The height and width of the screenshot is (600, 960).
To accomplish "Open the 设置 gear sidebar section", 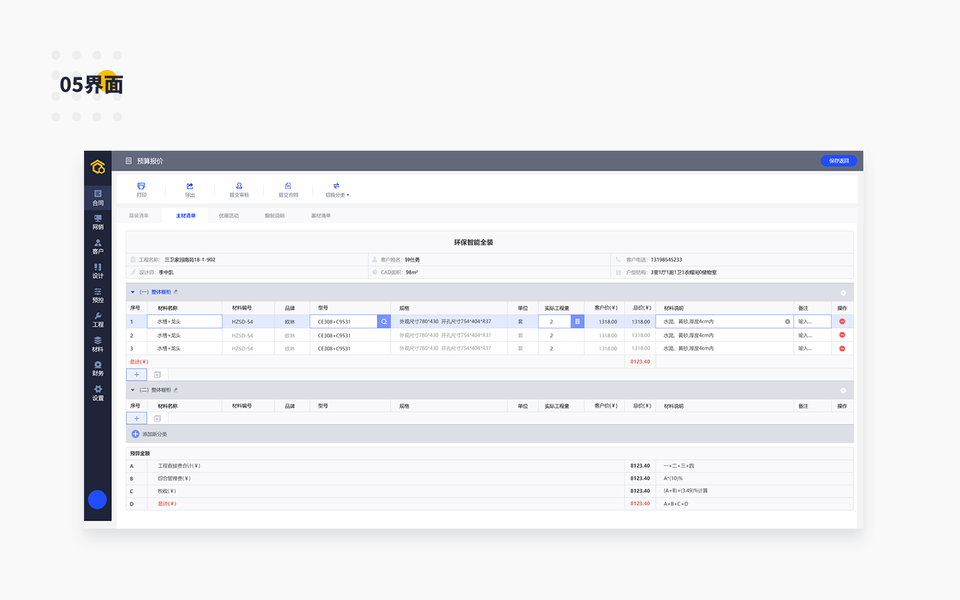I will tap(98, 393).
